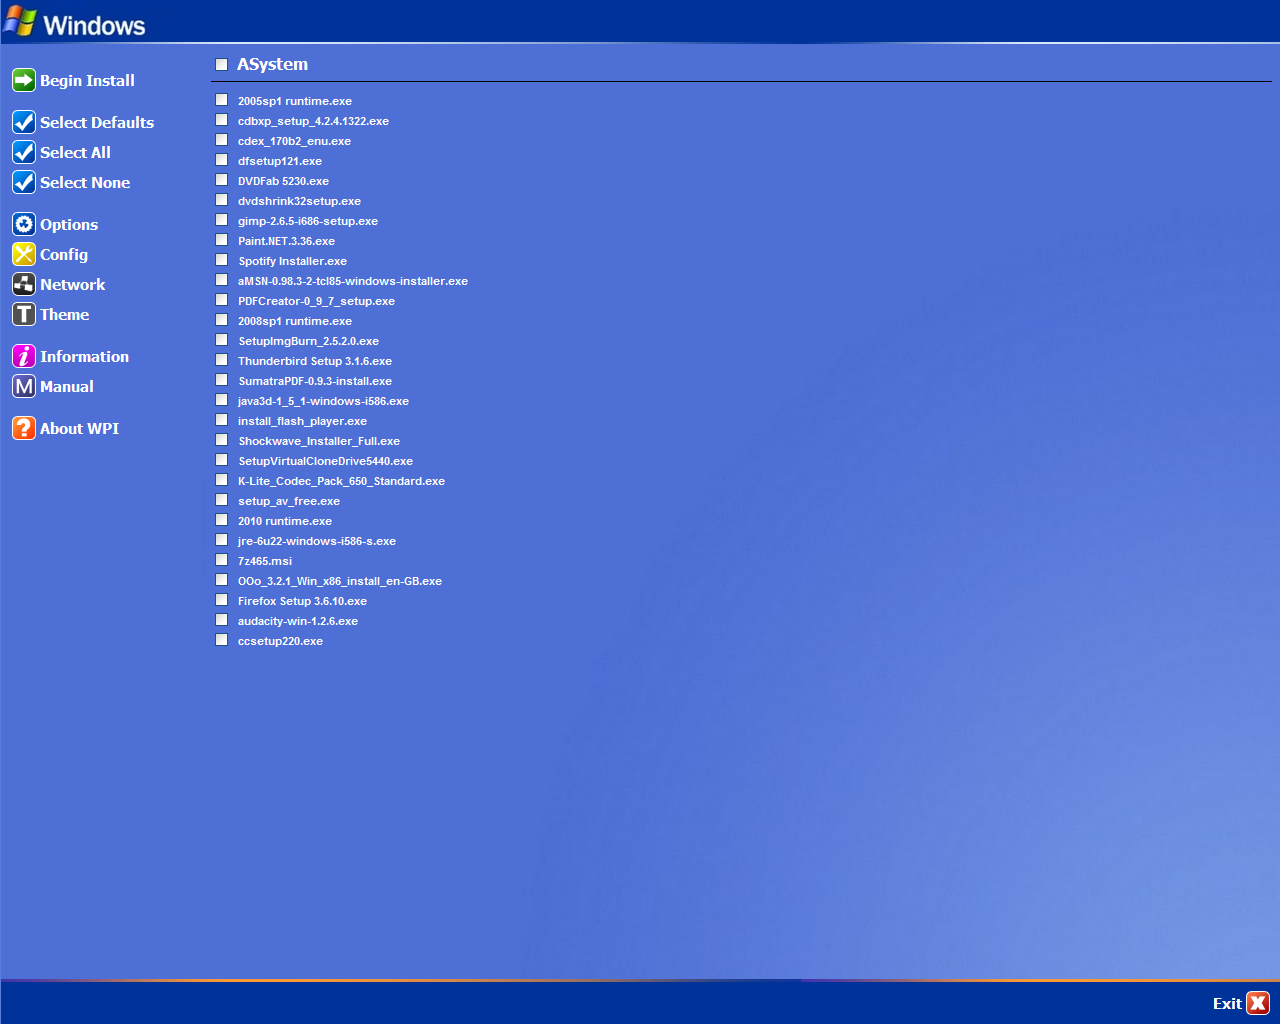Viewport: 1280px width, 1024px height.
Task: Click audacity-win-1.2.6.exe text
Action: [298, 621]
